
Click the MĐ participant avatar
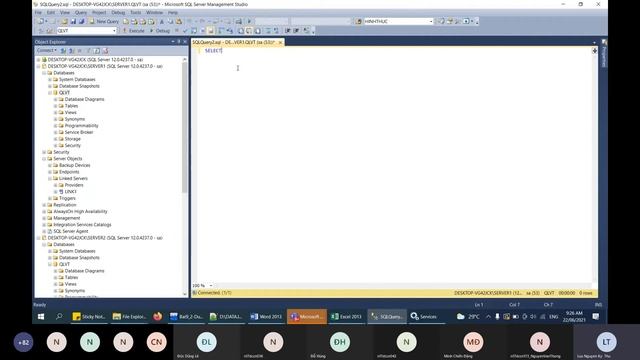click(x=473, y=342)
